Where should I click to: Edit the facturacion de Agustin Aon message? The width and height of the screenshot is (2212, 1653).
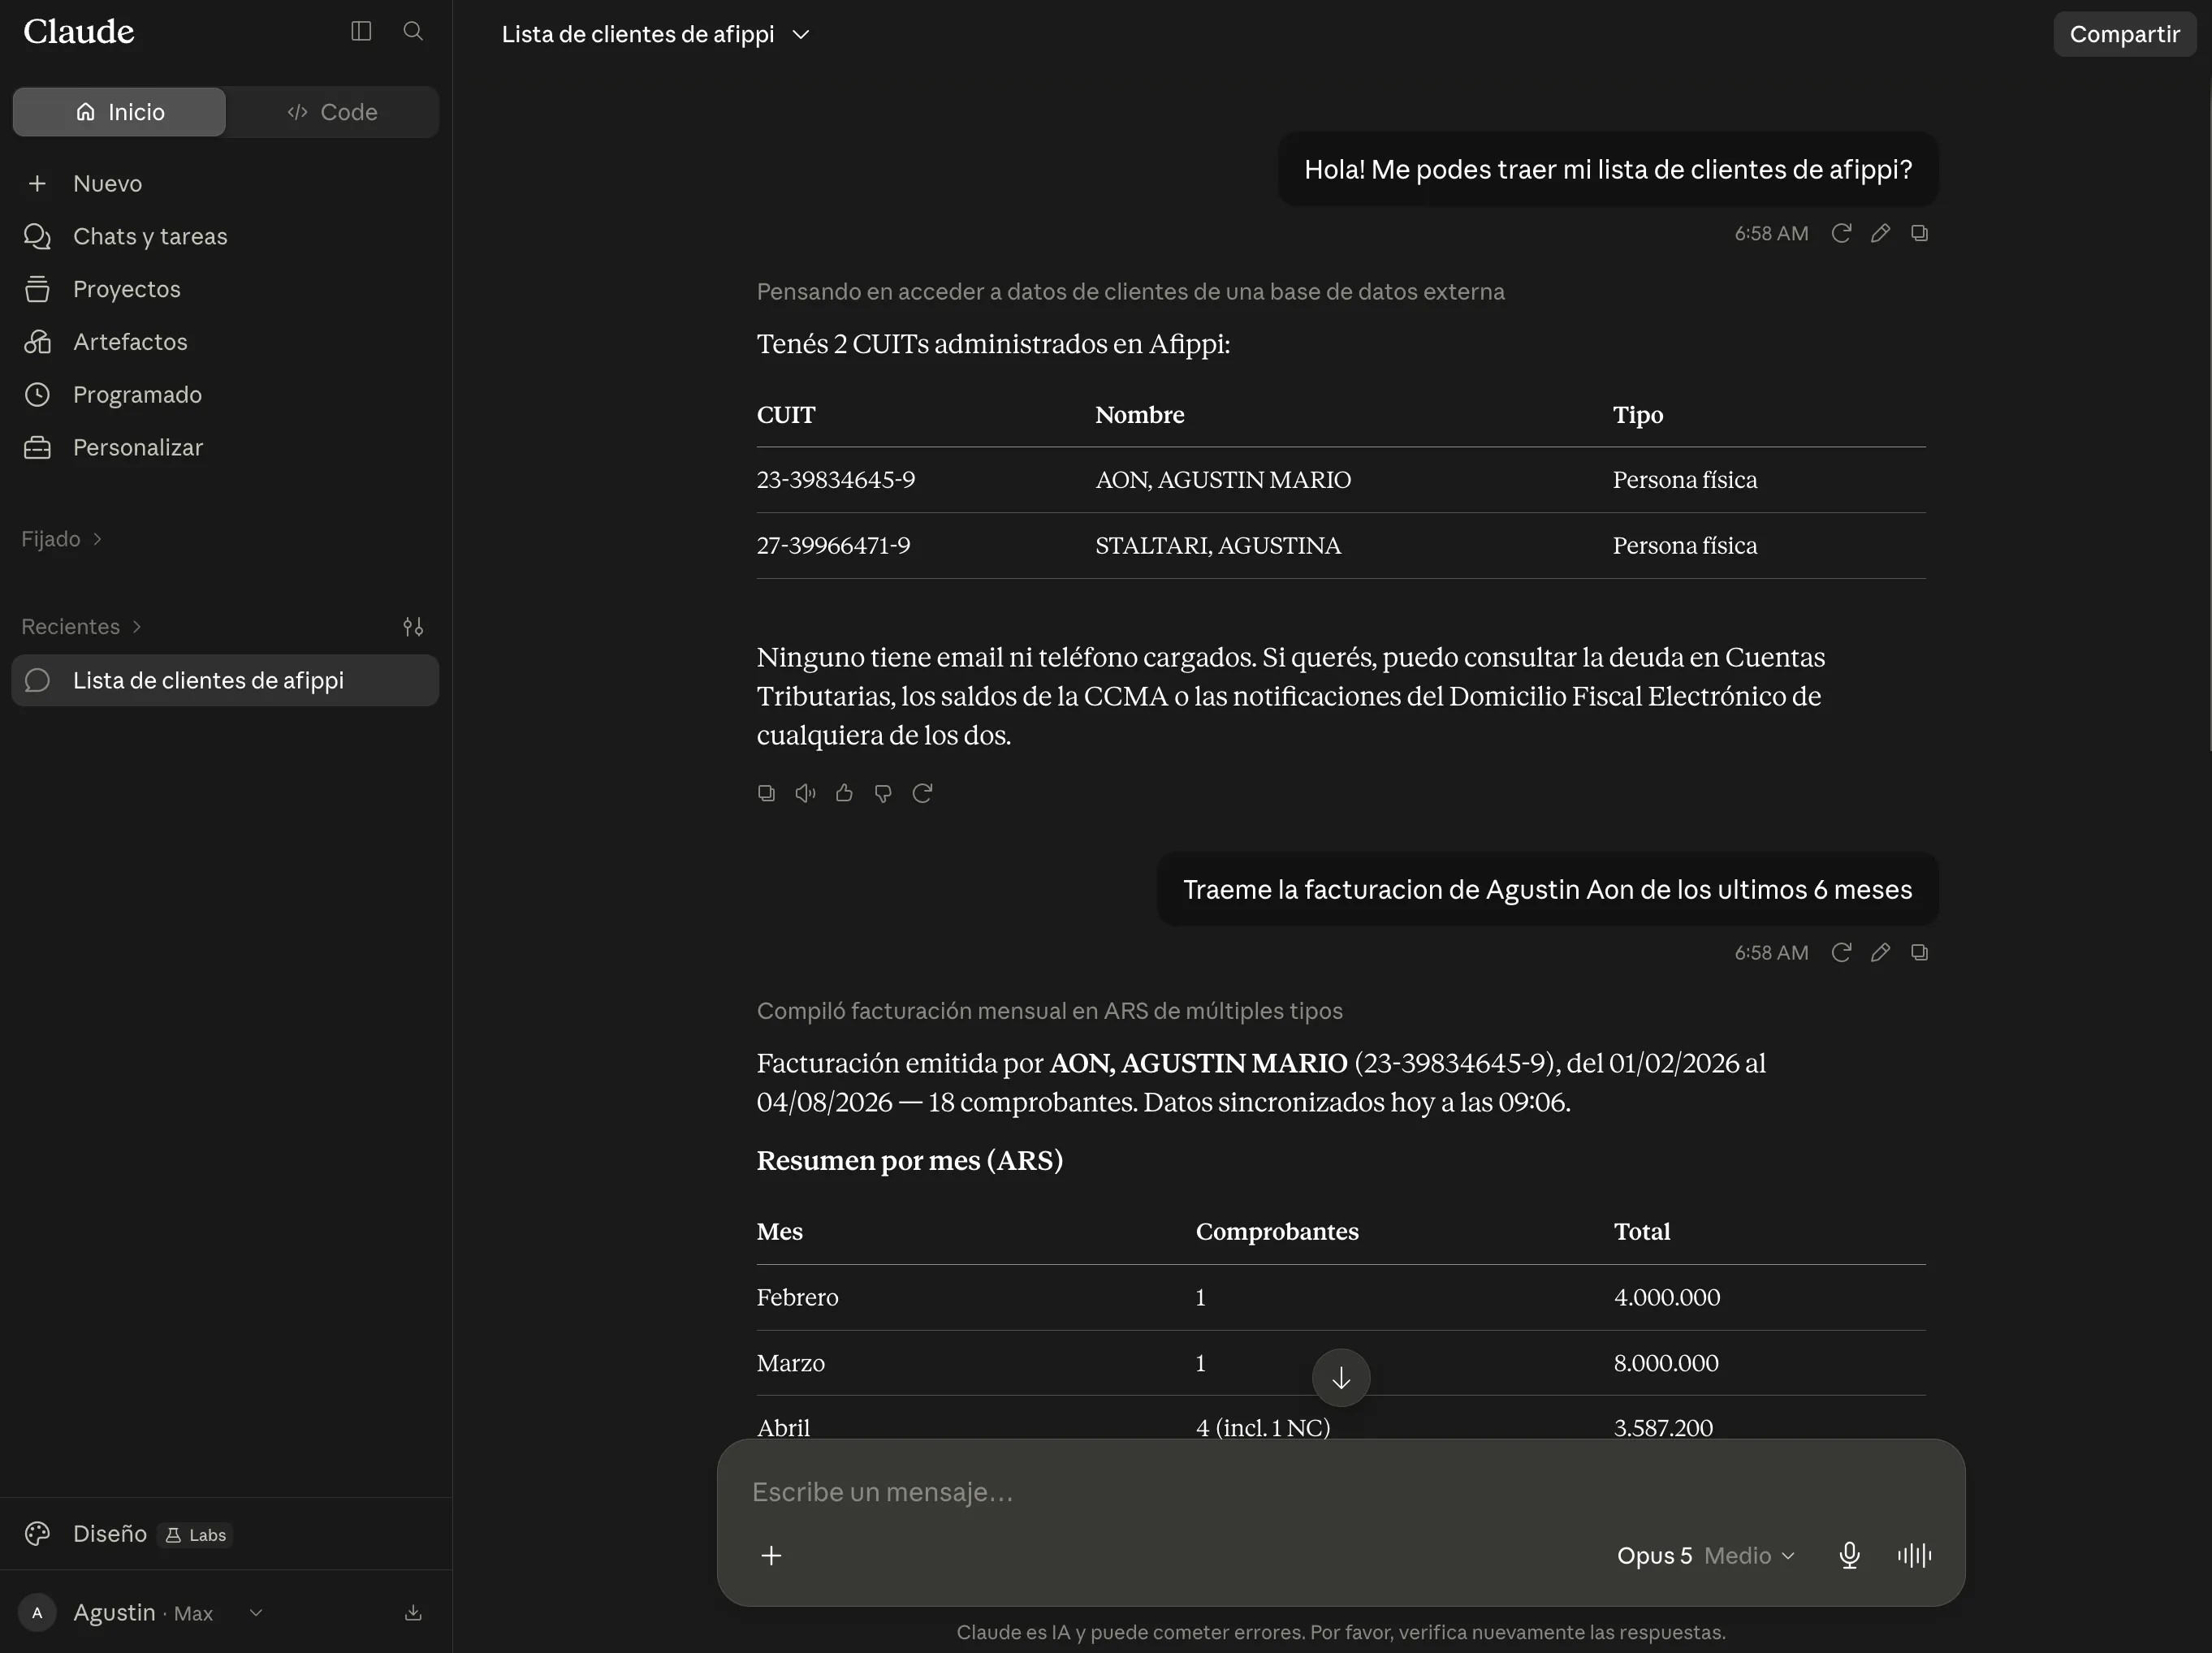[x=1880, y=952]
